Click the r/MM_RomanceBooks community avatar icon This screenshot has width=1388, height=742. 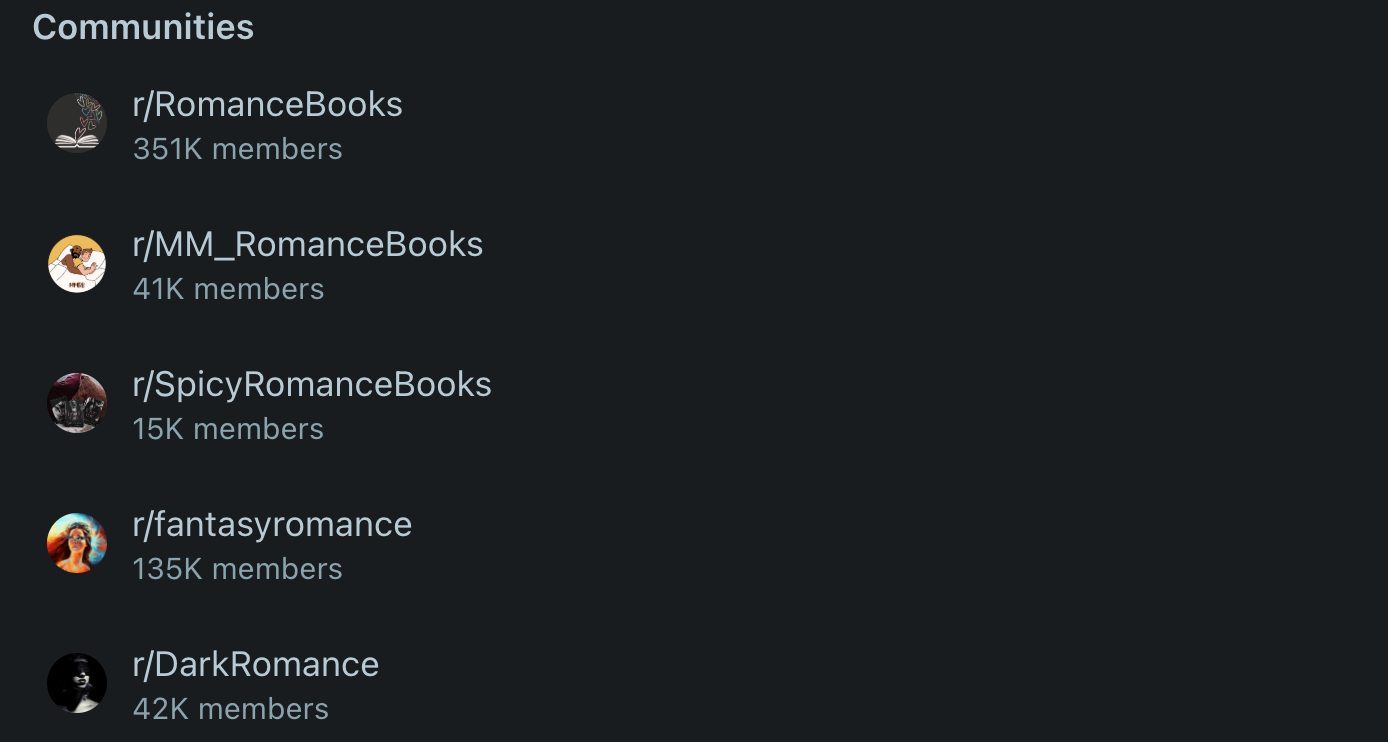tap(77, 264)
